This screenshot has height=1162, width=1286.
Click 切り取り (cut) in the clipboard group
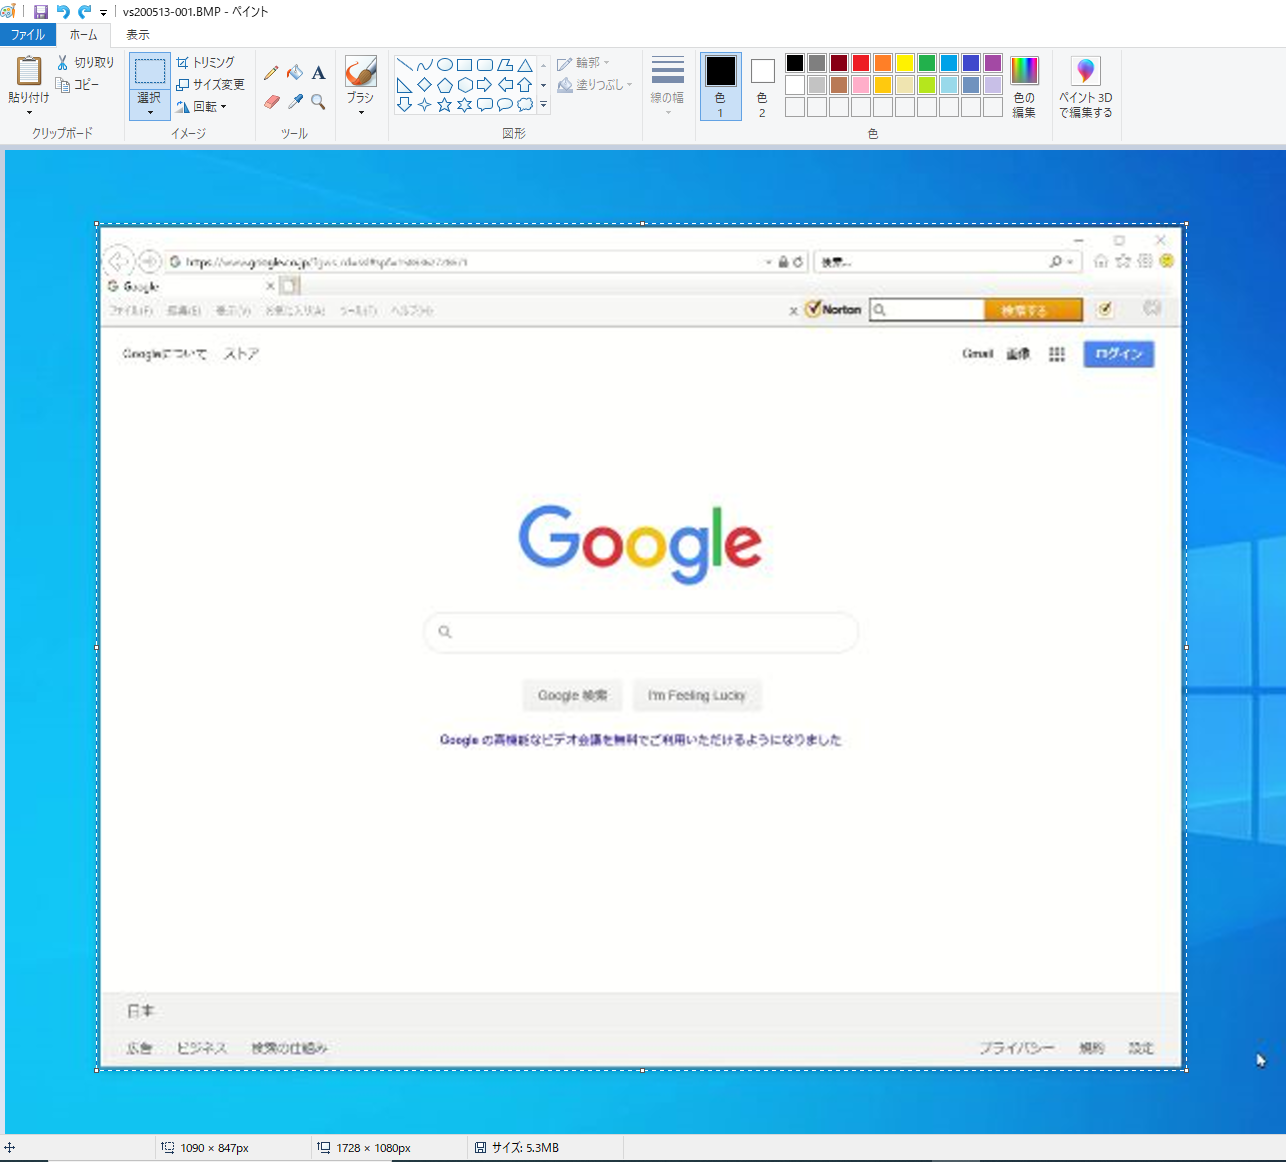click(86, 62)
